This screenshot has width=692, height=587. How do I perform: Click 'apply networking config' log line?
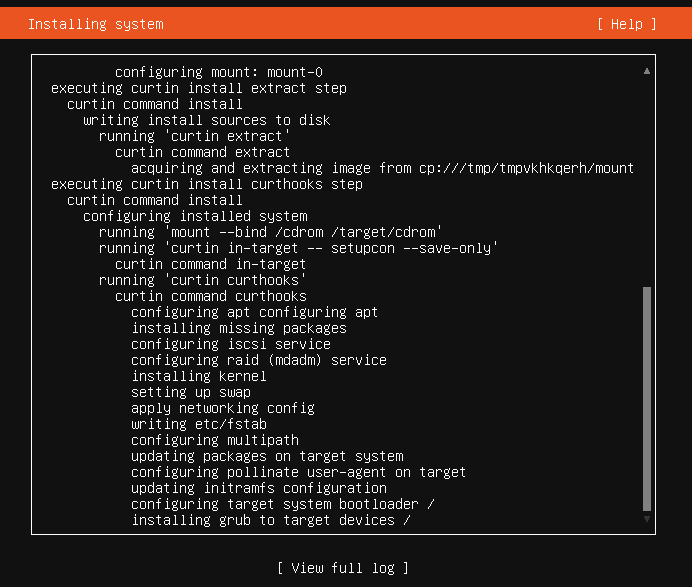(223, 408)
